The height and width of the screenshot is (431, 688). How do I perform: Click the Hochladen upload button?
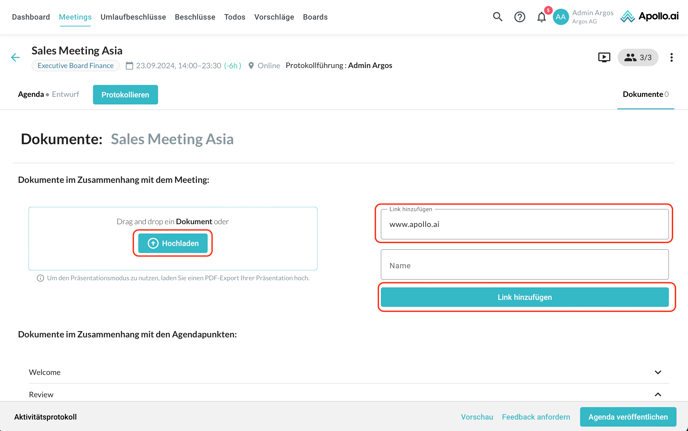(173, 243)
